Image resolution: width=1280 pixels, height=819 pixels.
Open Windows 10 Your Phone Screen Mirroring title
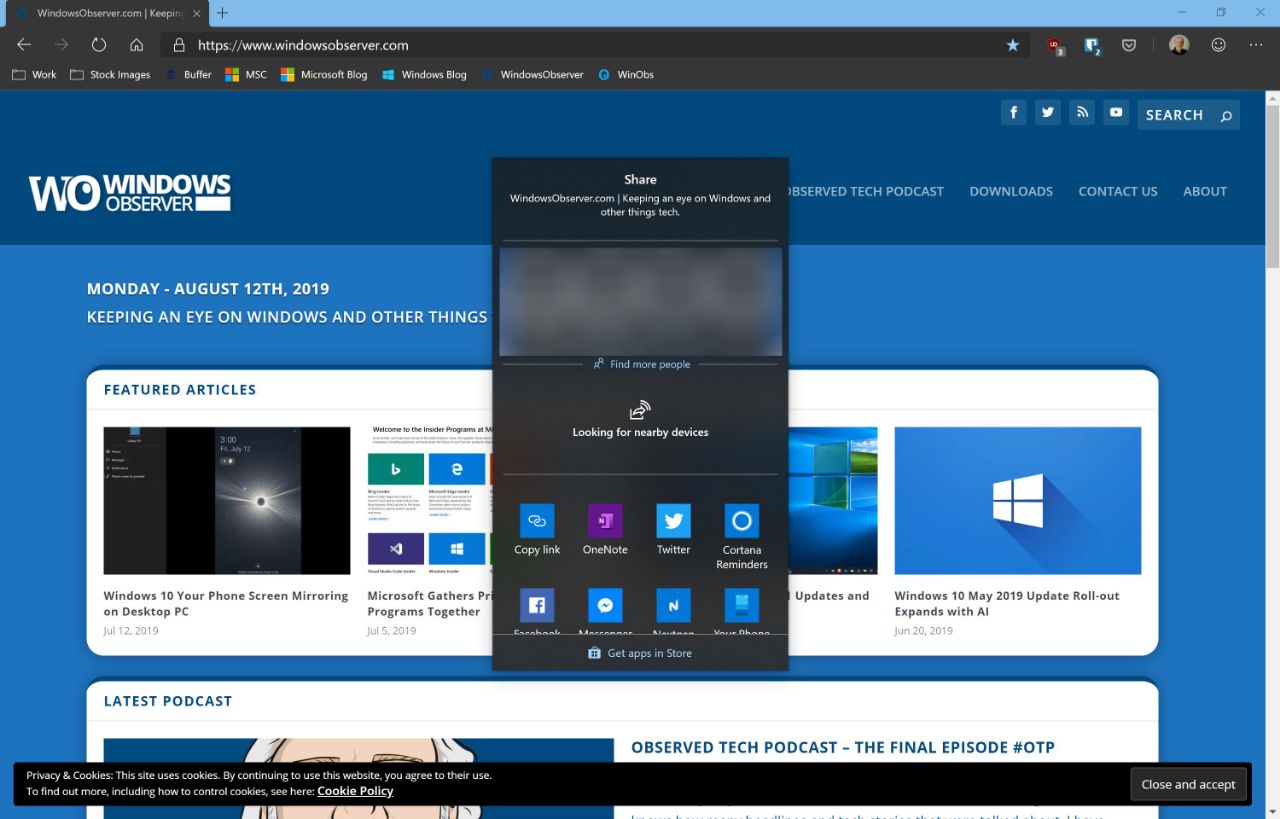pos(226,603)
